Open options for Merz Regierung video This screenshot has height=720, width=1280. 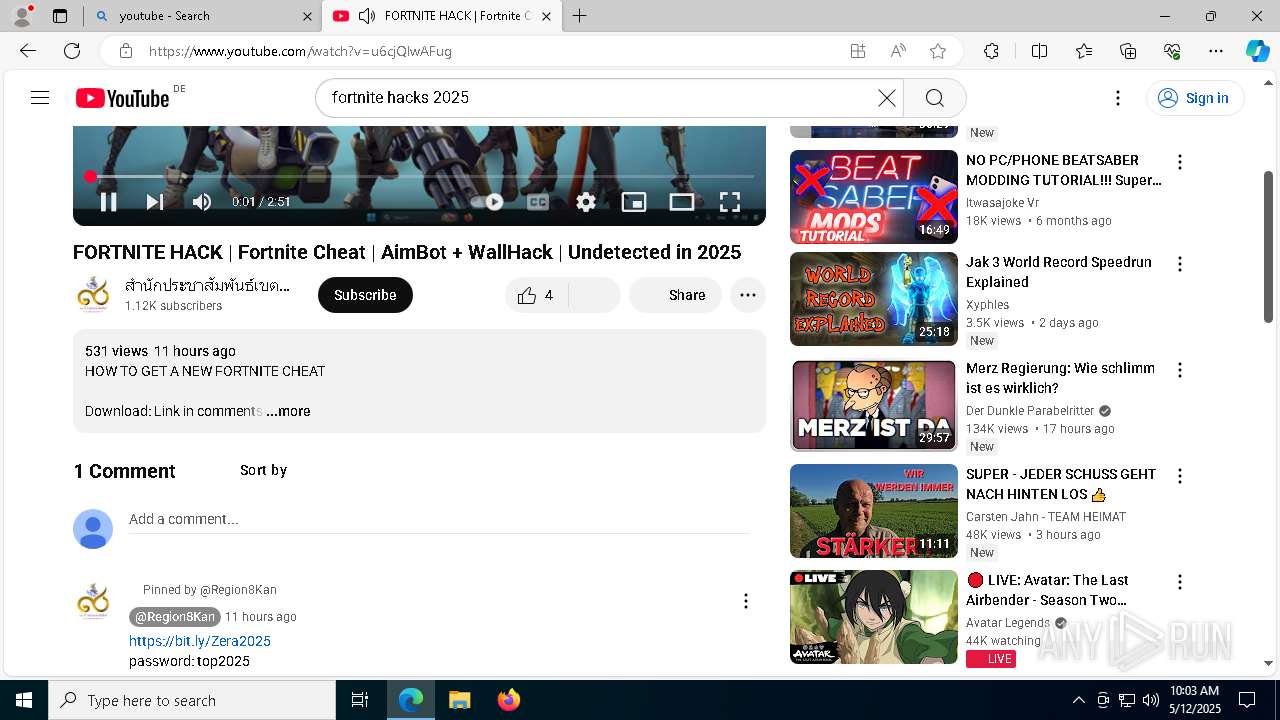point(1180,370)
